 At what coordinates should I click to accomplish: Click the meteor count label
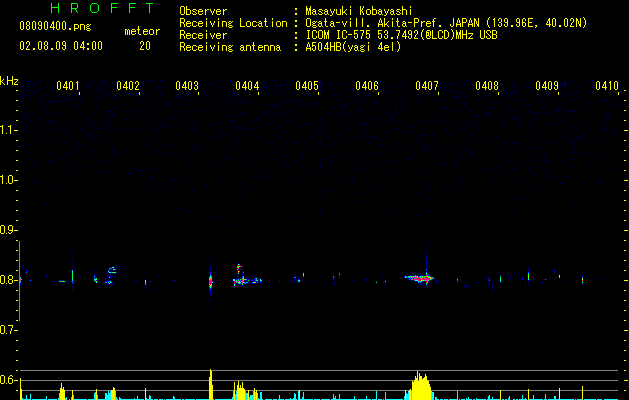(142, 31)
